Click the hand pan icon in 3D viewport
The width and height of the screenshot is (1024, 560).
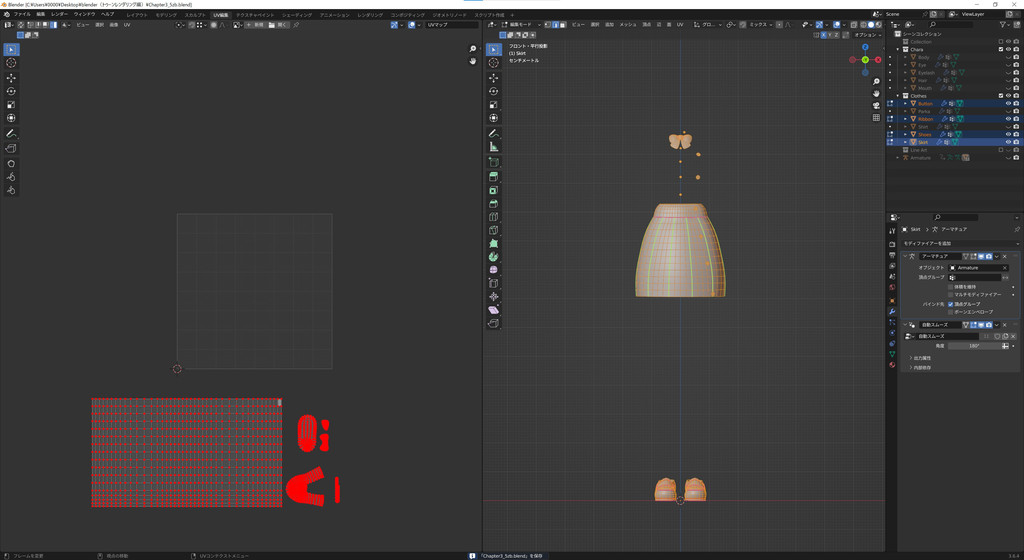876,93
